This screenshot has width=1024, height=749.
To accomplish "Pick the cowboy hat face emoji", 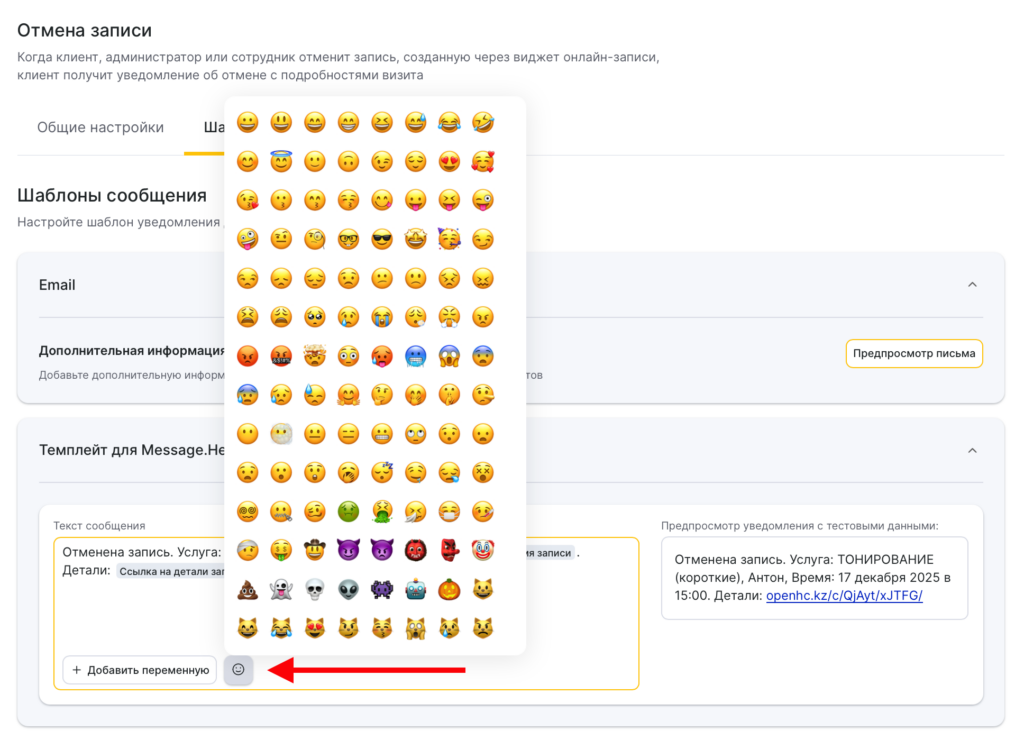I will tap(315, 550).
